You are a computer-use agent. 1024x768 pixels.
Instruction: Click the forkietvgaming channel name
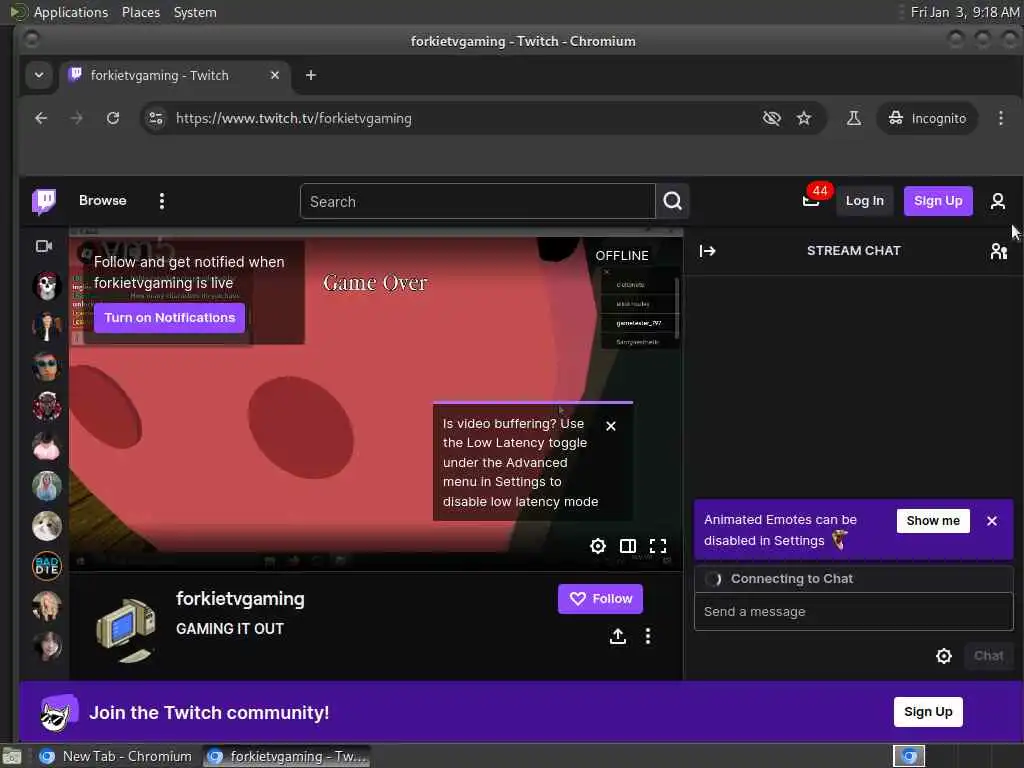(x=240, y=599)
